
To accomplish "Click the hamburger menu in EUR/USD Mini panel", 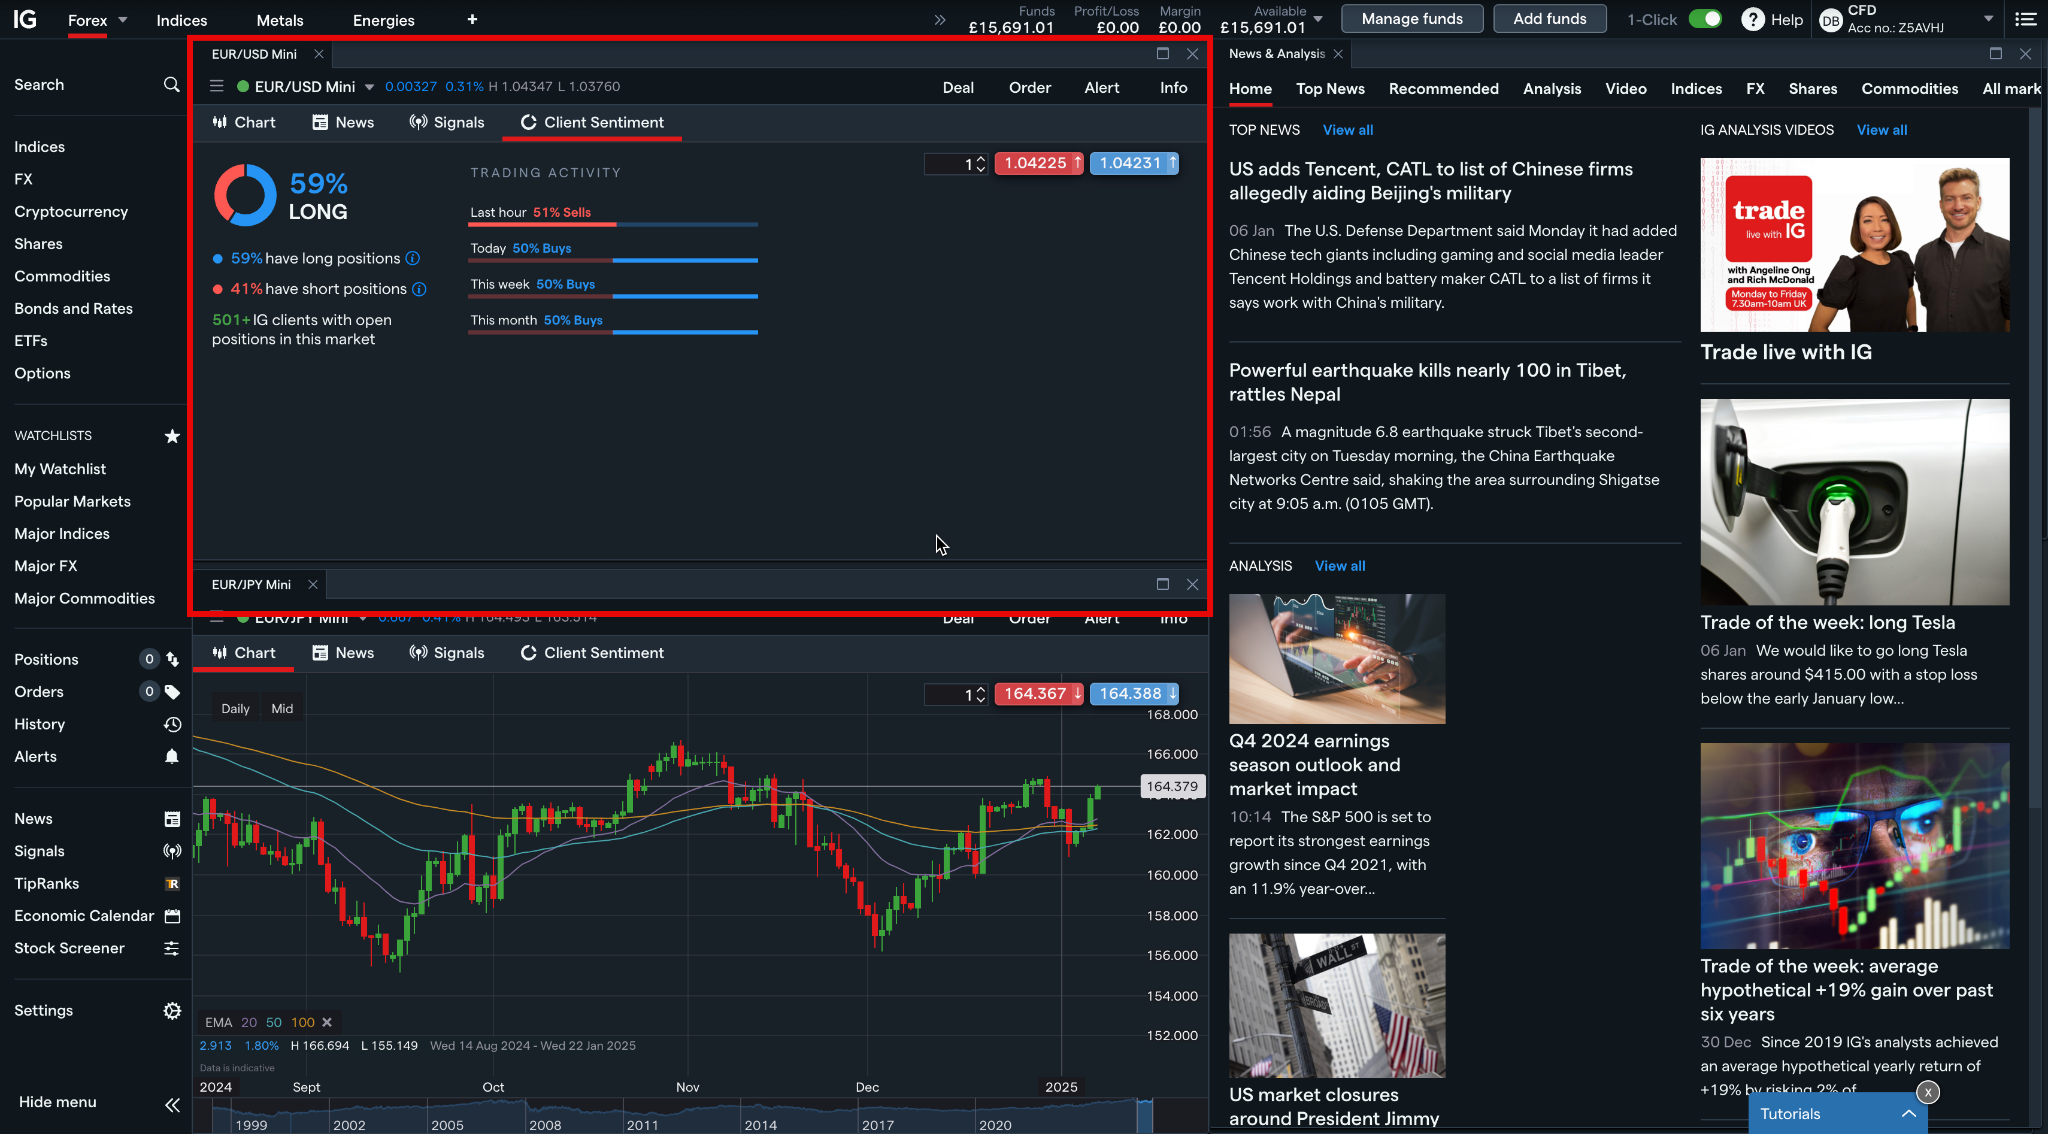I will pos(216,86).
